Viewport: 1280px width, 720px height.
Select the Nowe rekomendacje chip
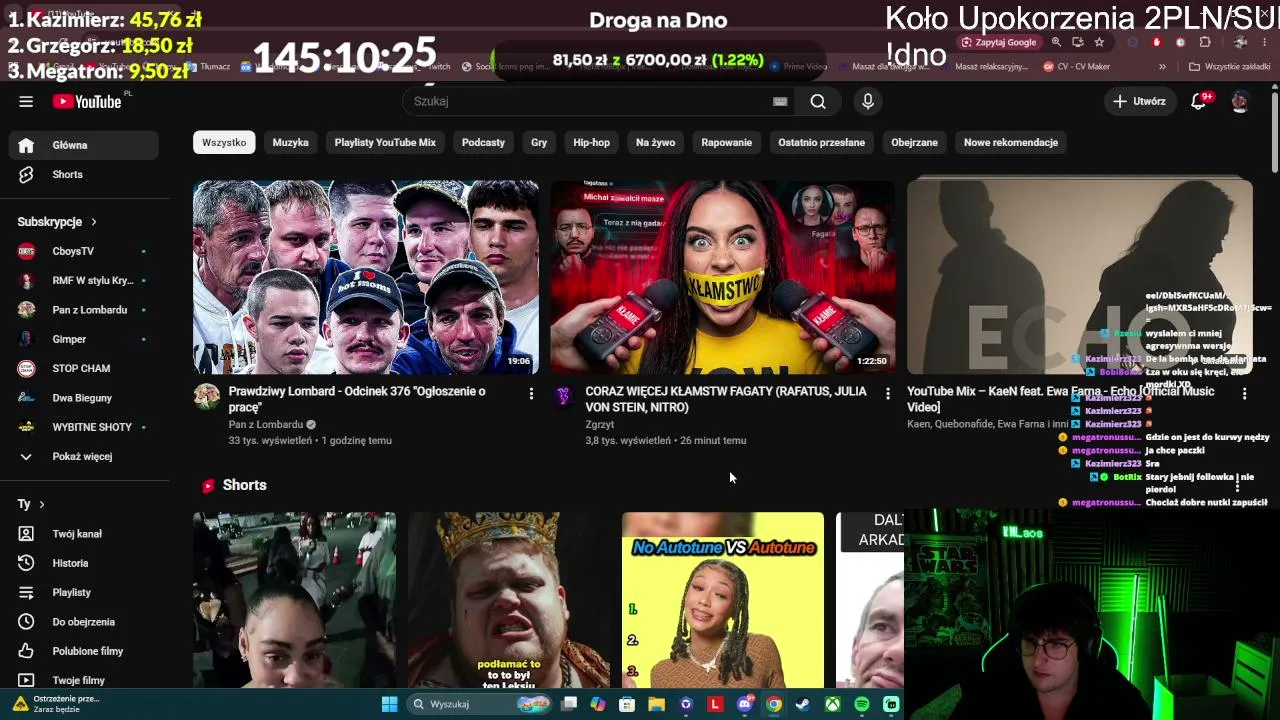(x=1011, y=142)
